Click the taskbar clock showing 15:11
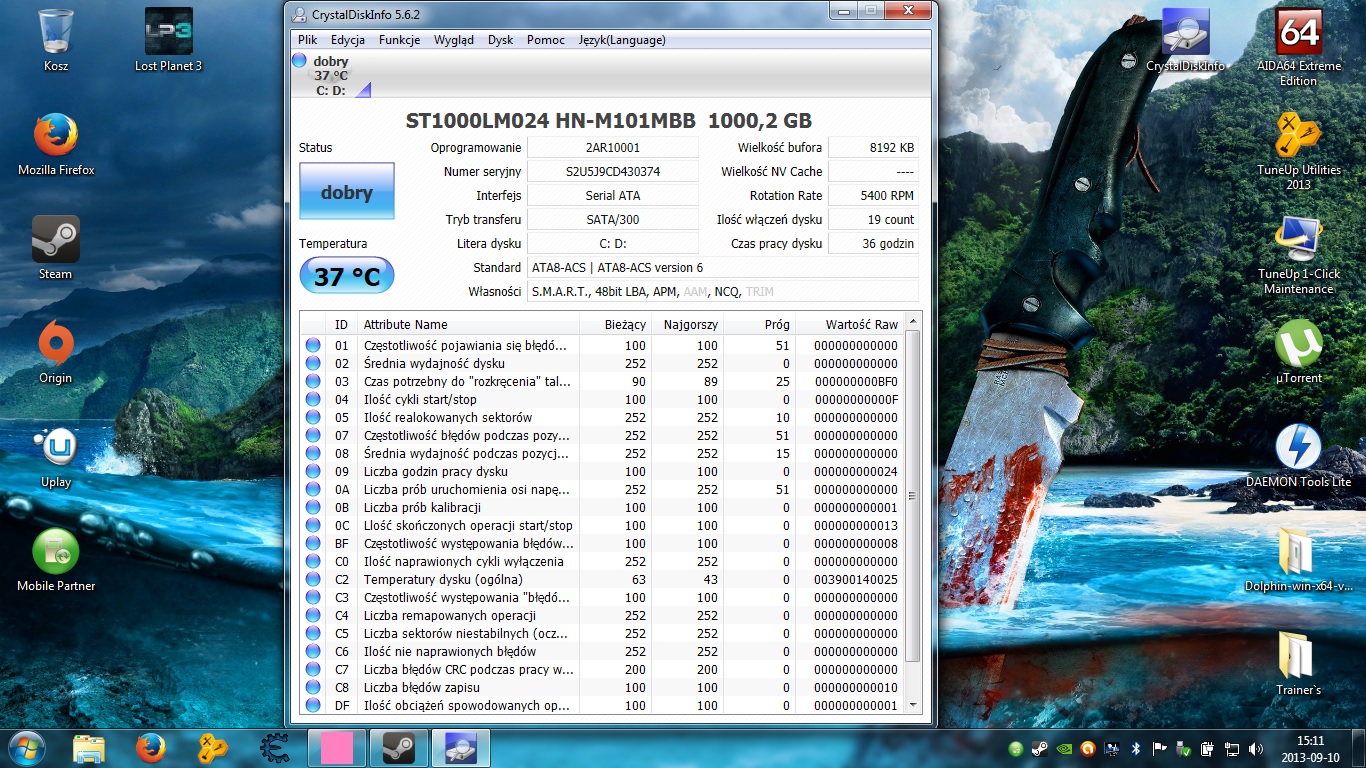1366x768 pixels. [1310, 748]
